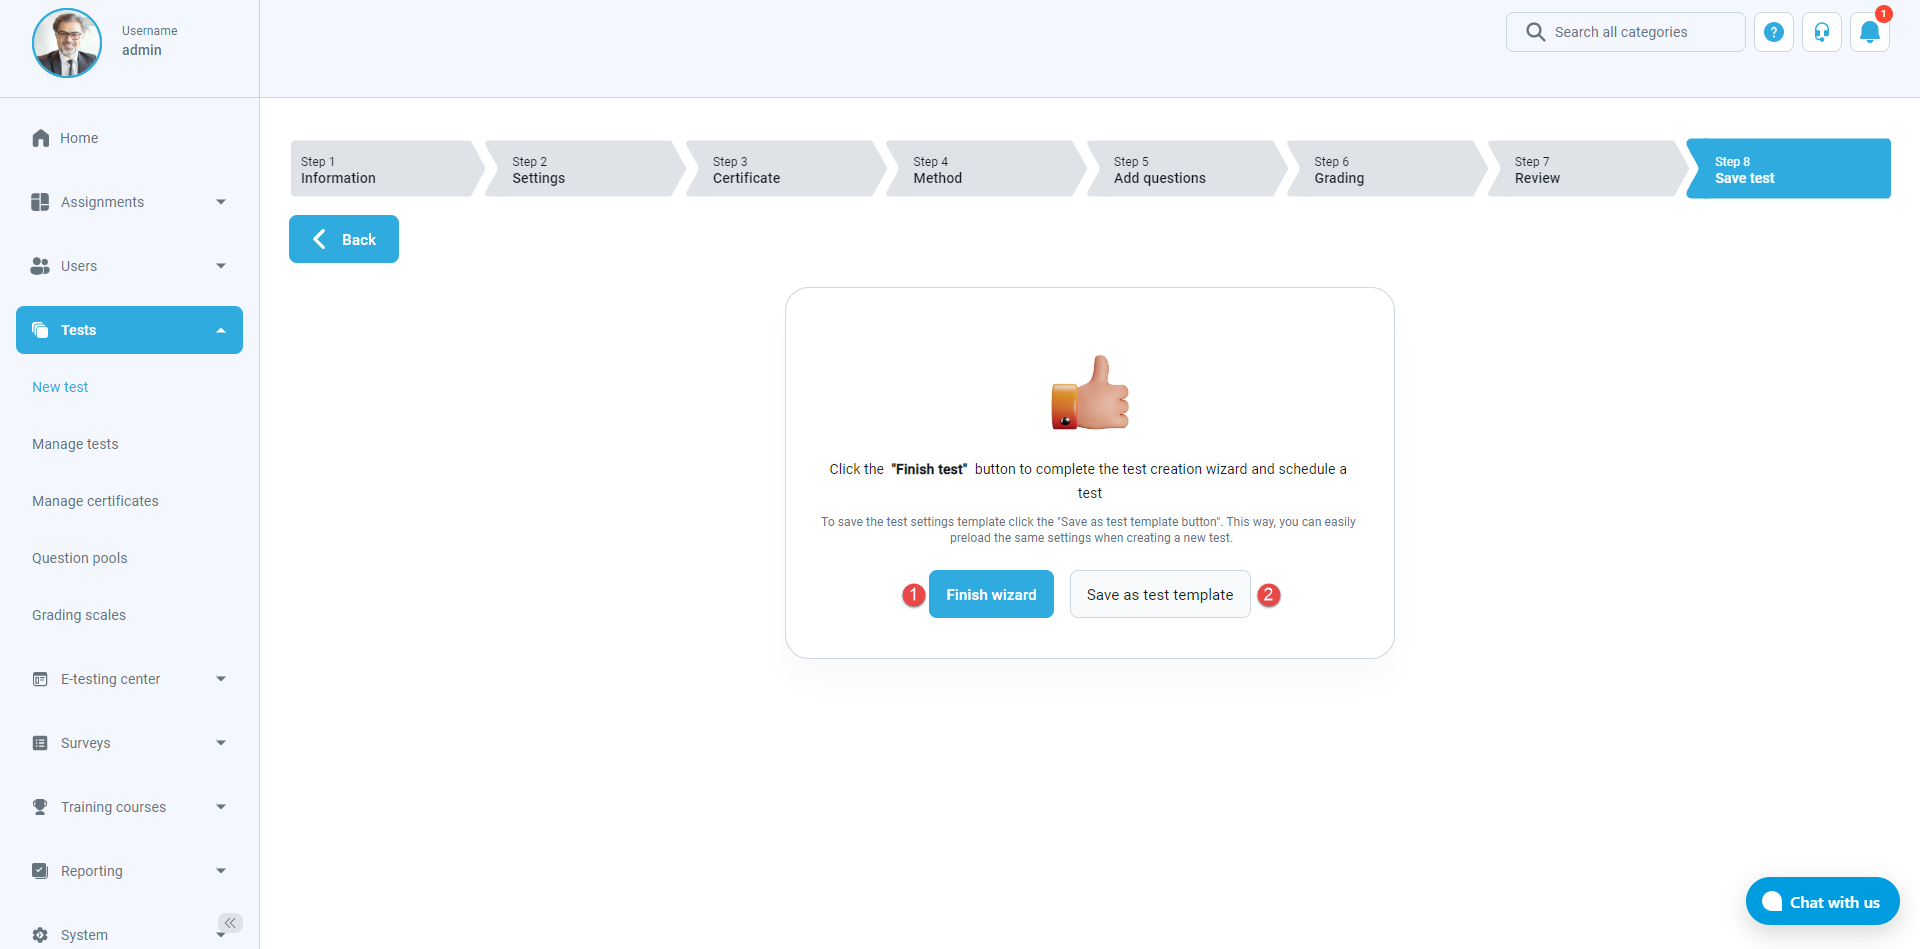Viewport: 1920px width, 949px height.
Task: Open the notifications bell
Action: 1869,32
